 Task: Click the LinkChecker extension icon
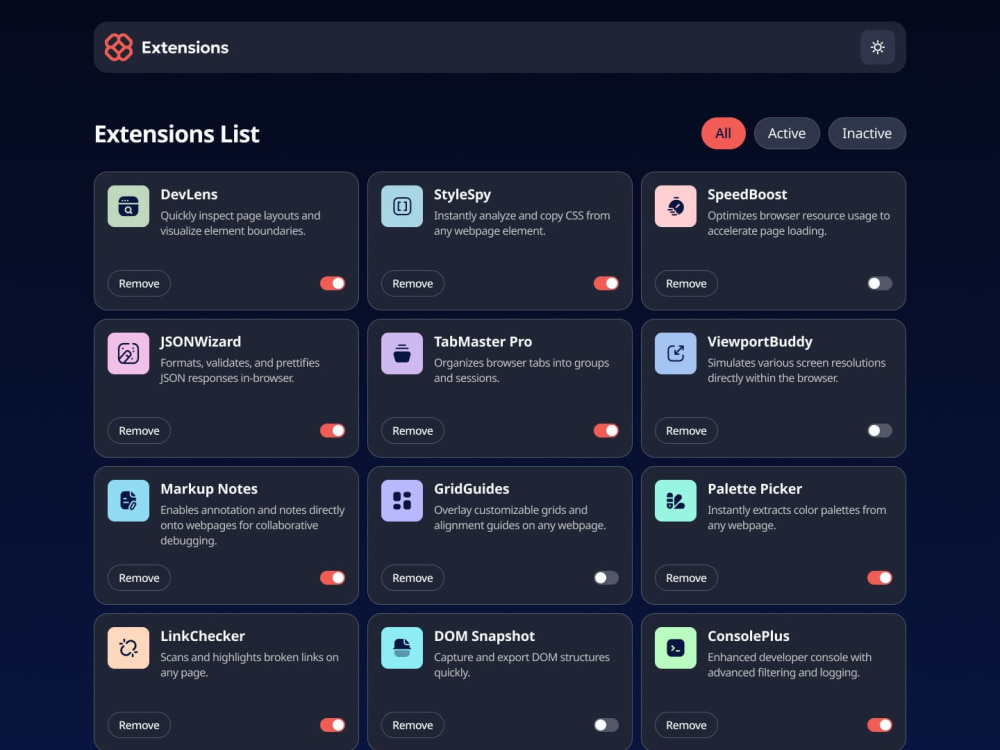pos(128,648)
